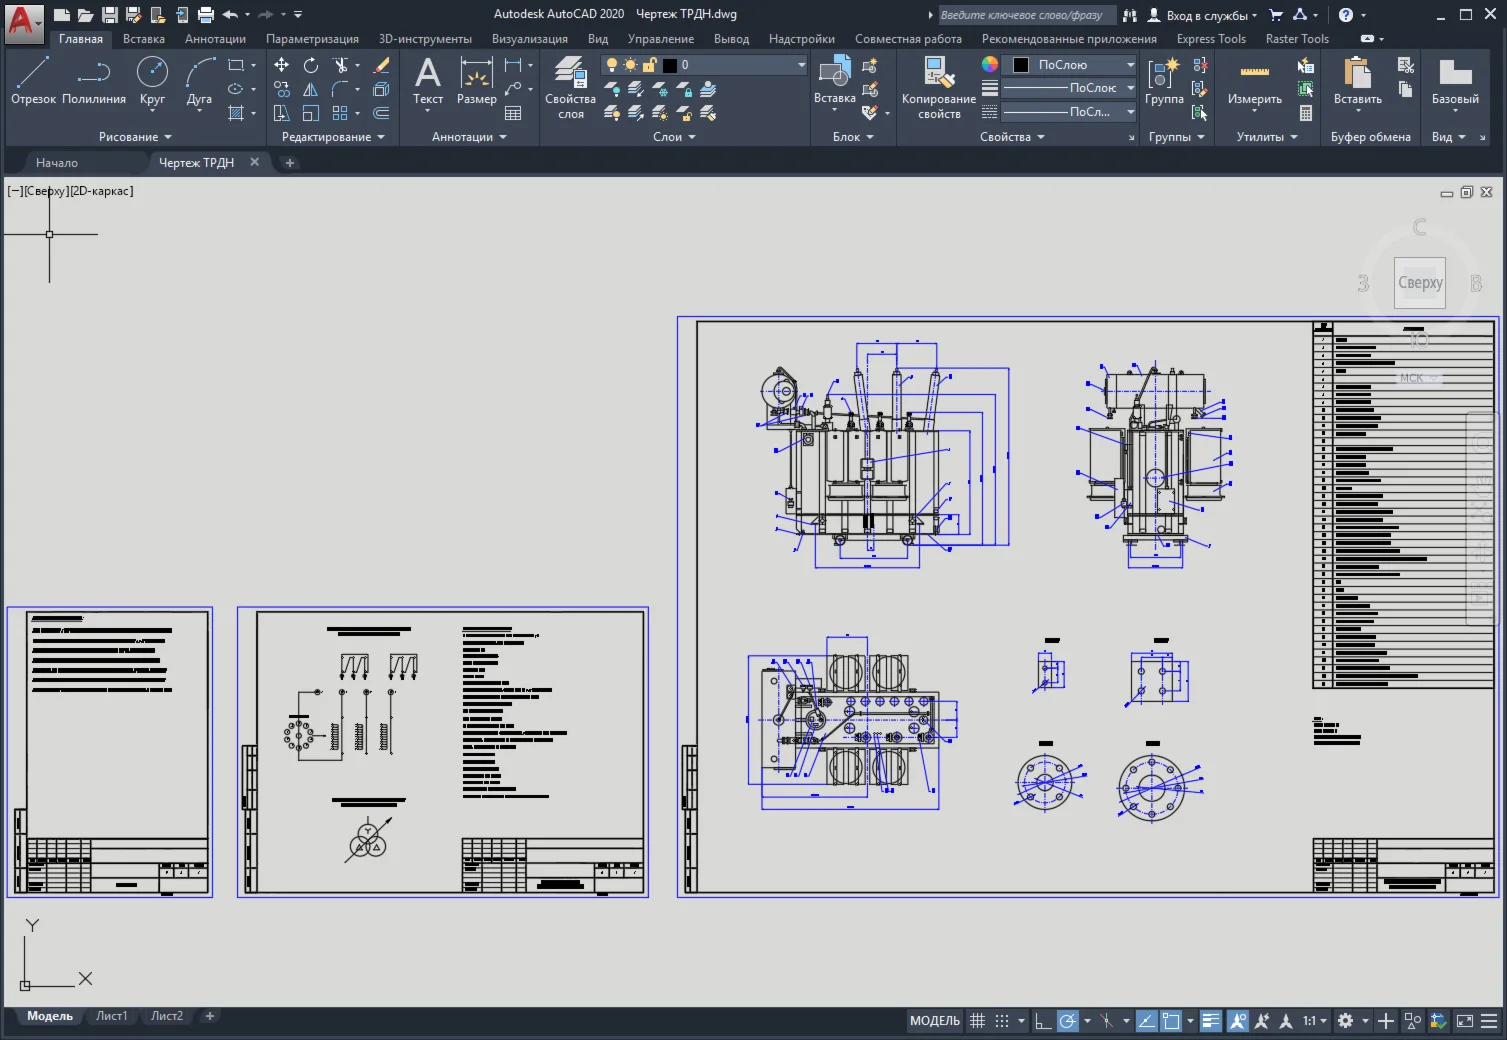Switch to the Начало file tab

(57, 162)
